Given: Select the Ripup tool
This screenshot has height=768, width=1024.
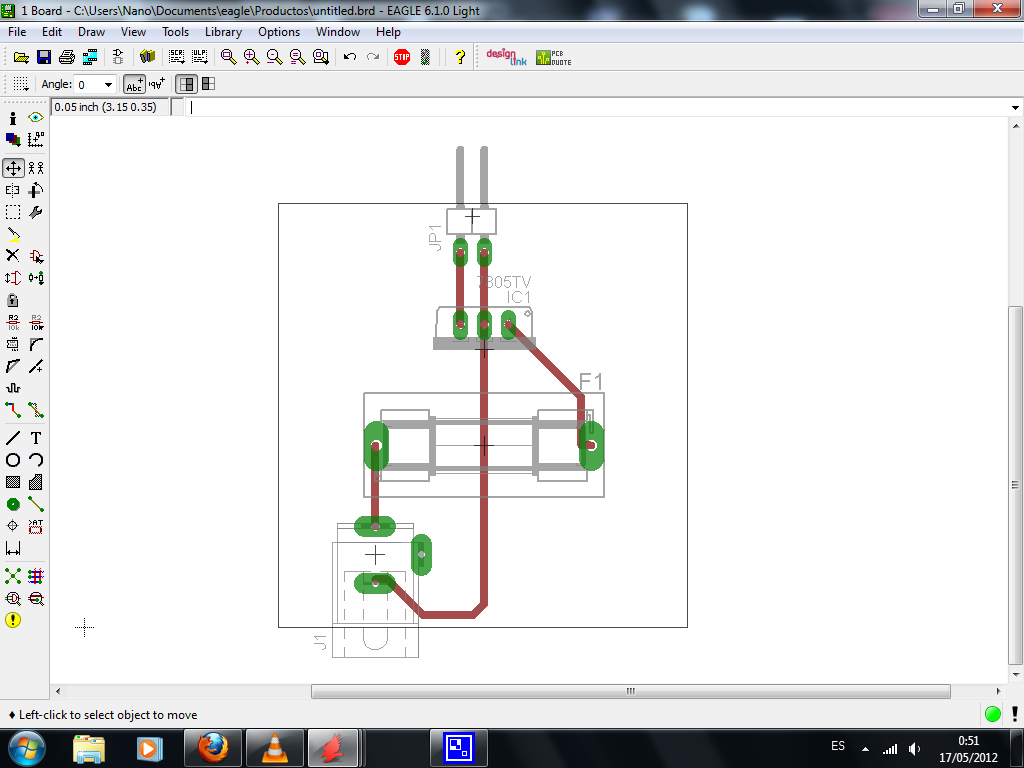Looking at the screenshot, I should point(36,410).
